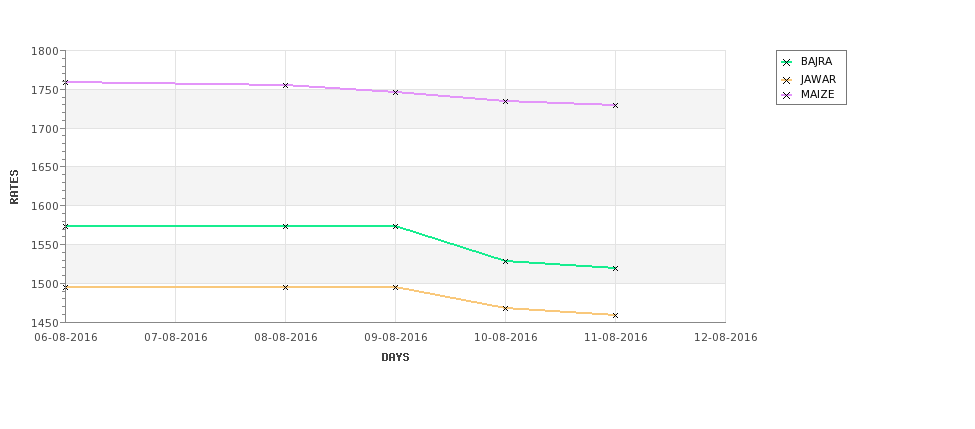Click the JAWAR legend marker icon

787,80
